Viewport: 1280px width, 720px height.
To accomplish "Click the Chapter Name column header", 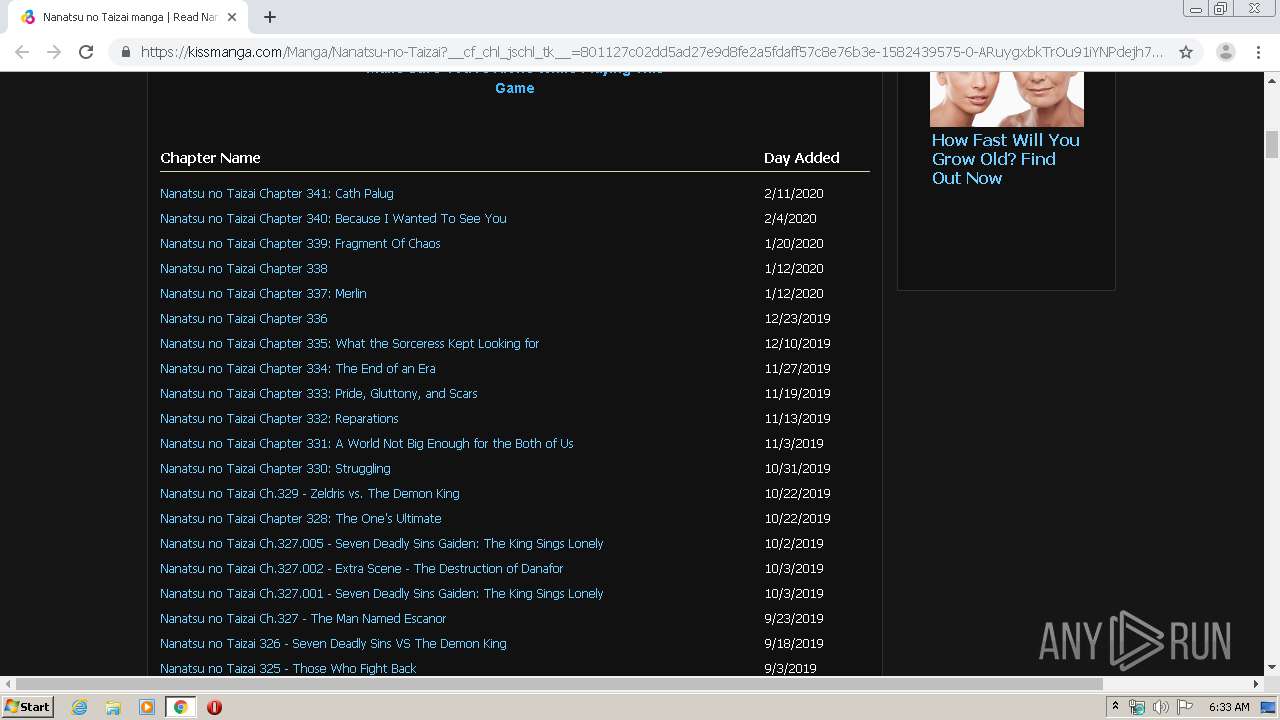I will click(210, 158).
